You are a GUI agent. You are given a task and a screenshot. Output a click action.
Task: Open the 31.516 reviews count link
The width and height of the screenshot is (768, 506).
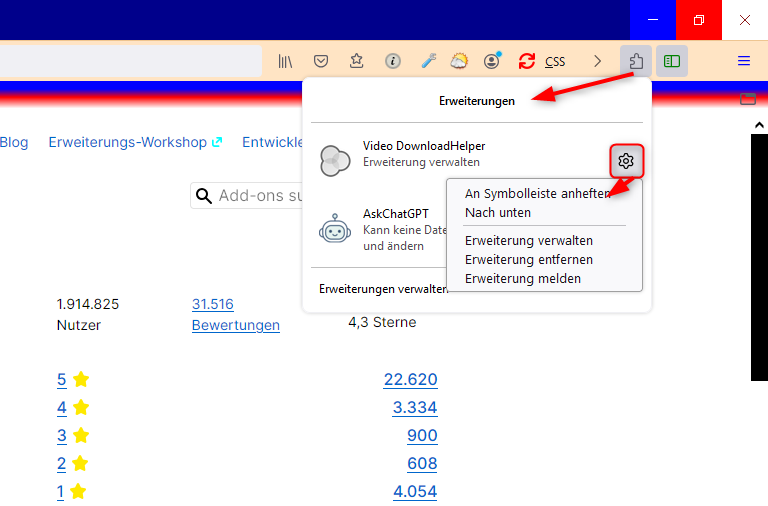[213, 304]
